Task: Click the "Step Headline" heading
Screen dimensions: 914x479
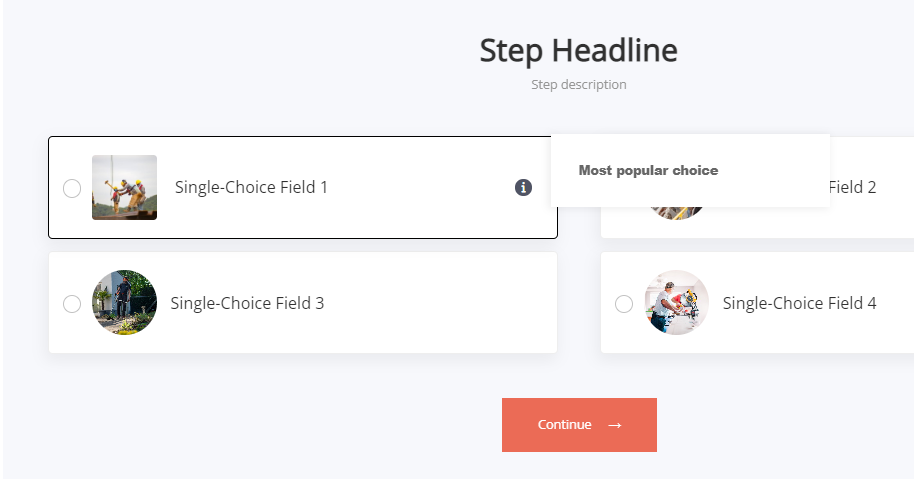Action: pyautogui.click(x=578, y=50)
